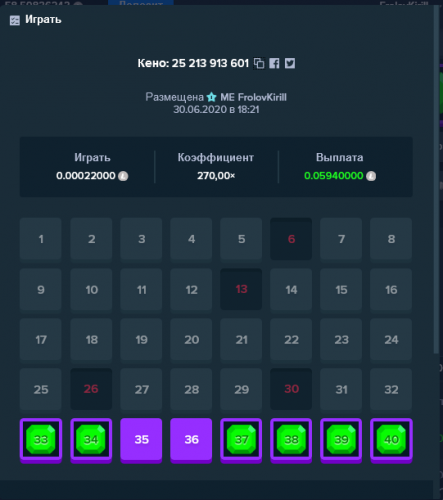Share bet on Facebook

tap(274, 63)
